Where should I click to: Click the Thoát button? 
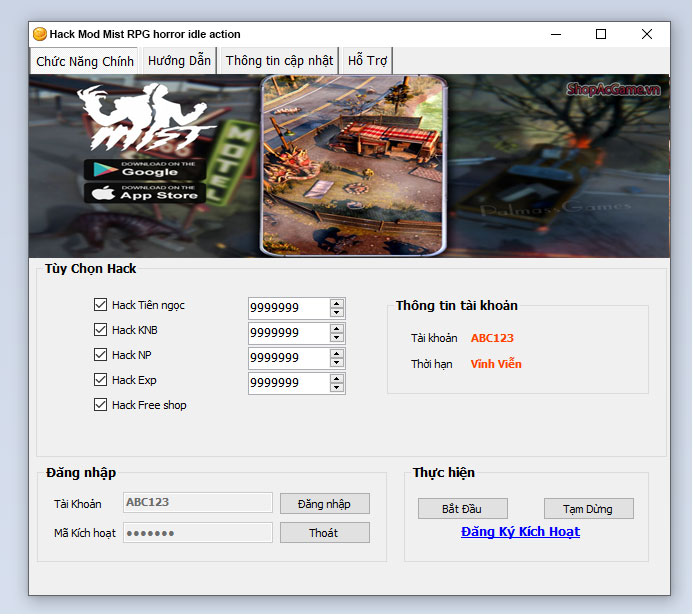pyautogui.click(x=324, y=533)
